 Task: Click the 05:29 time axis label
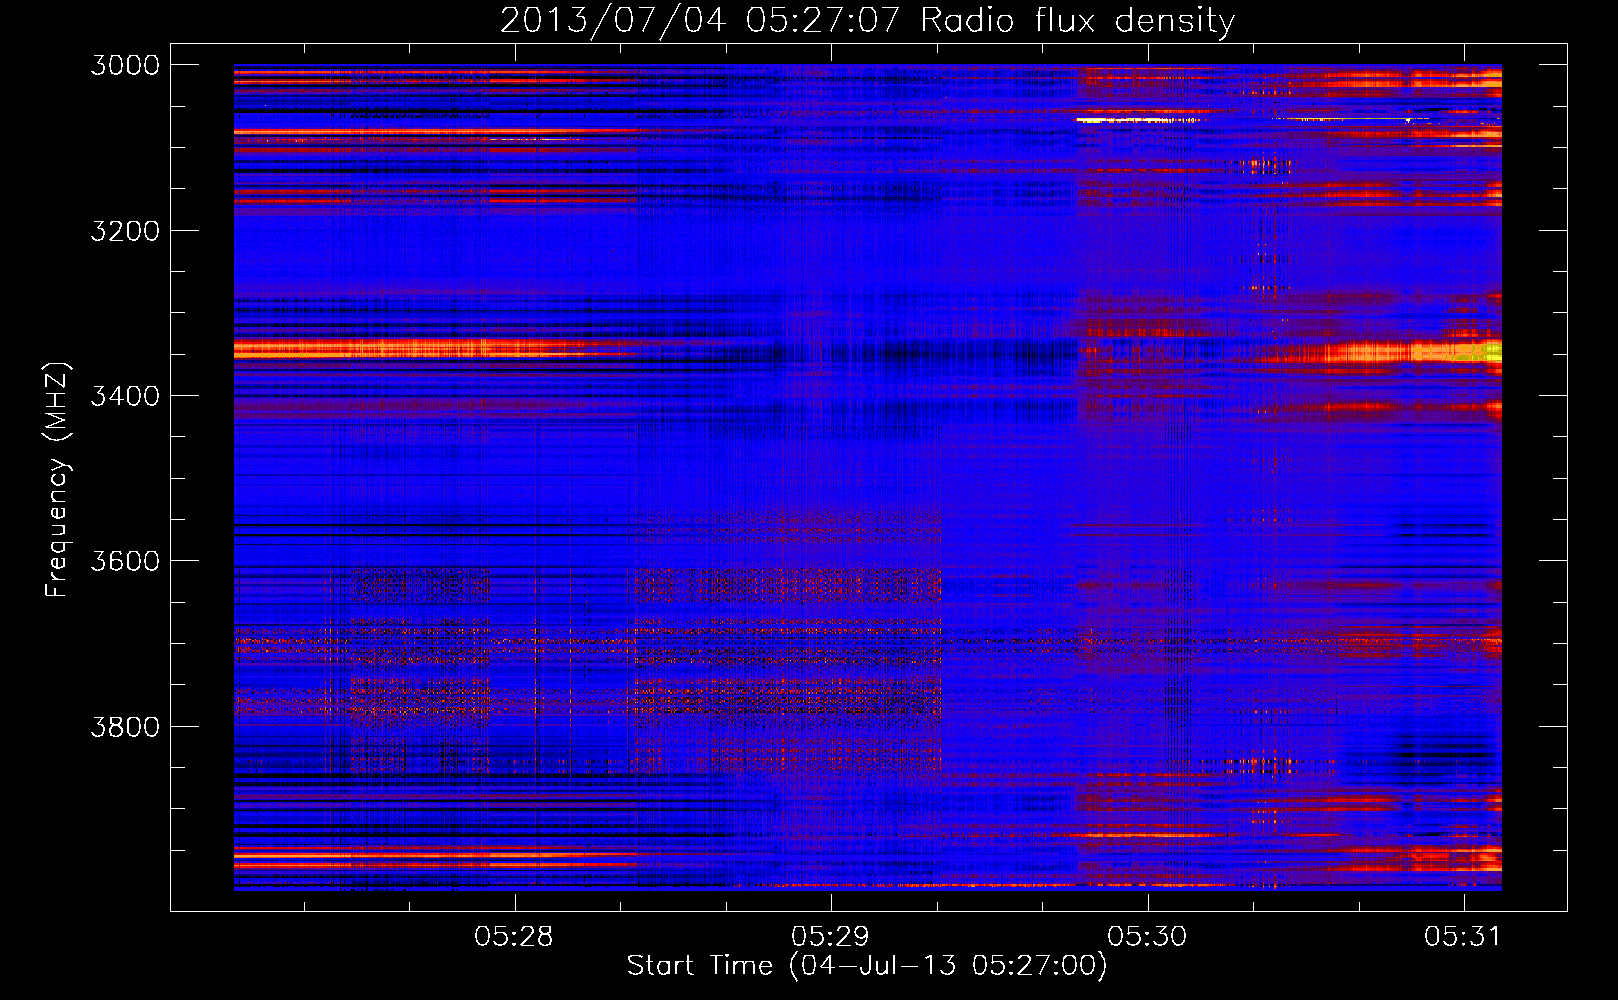pos(831,936)
